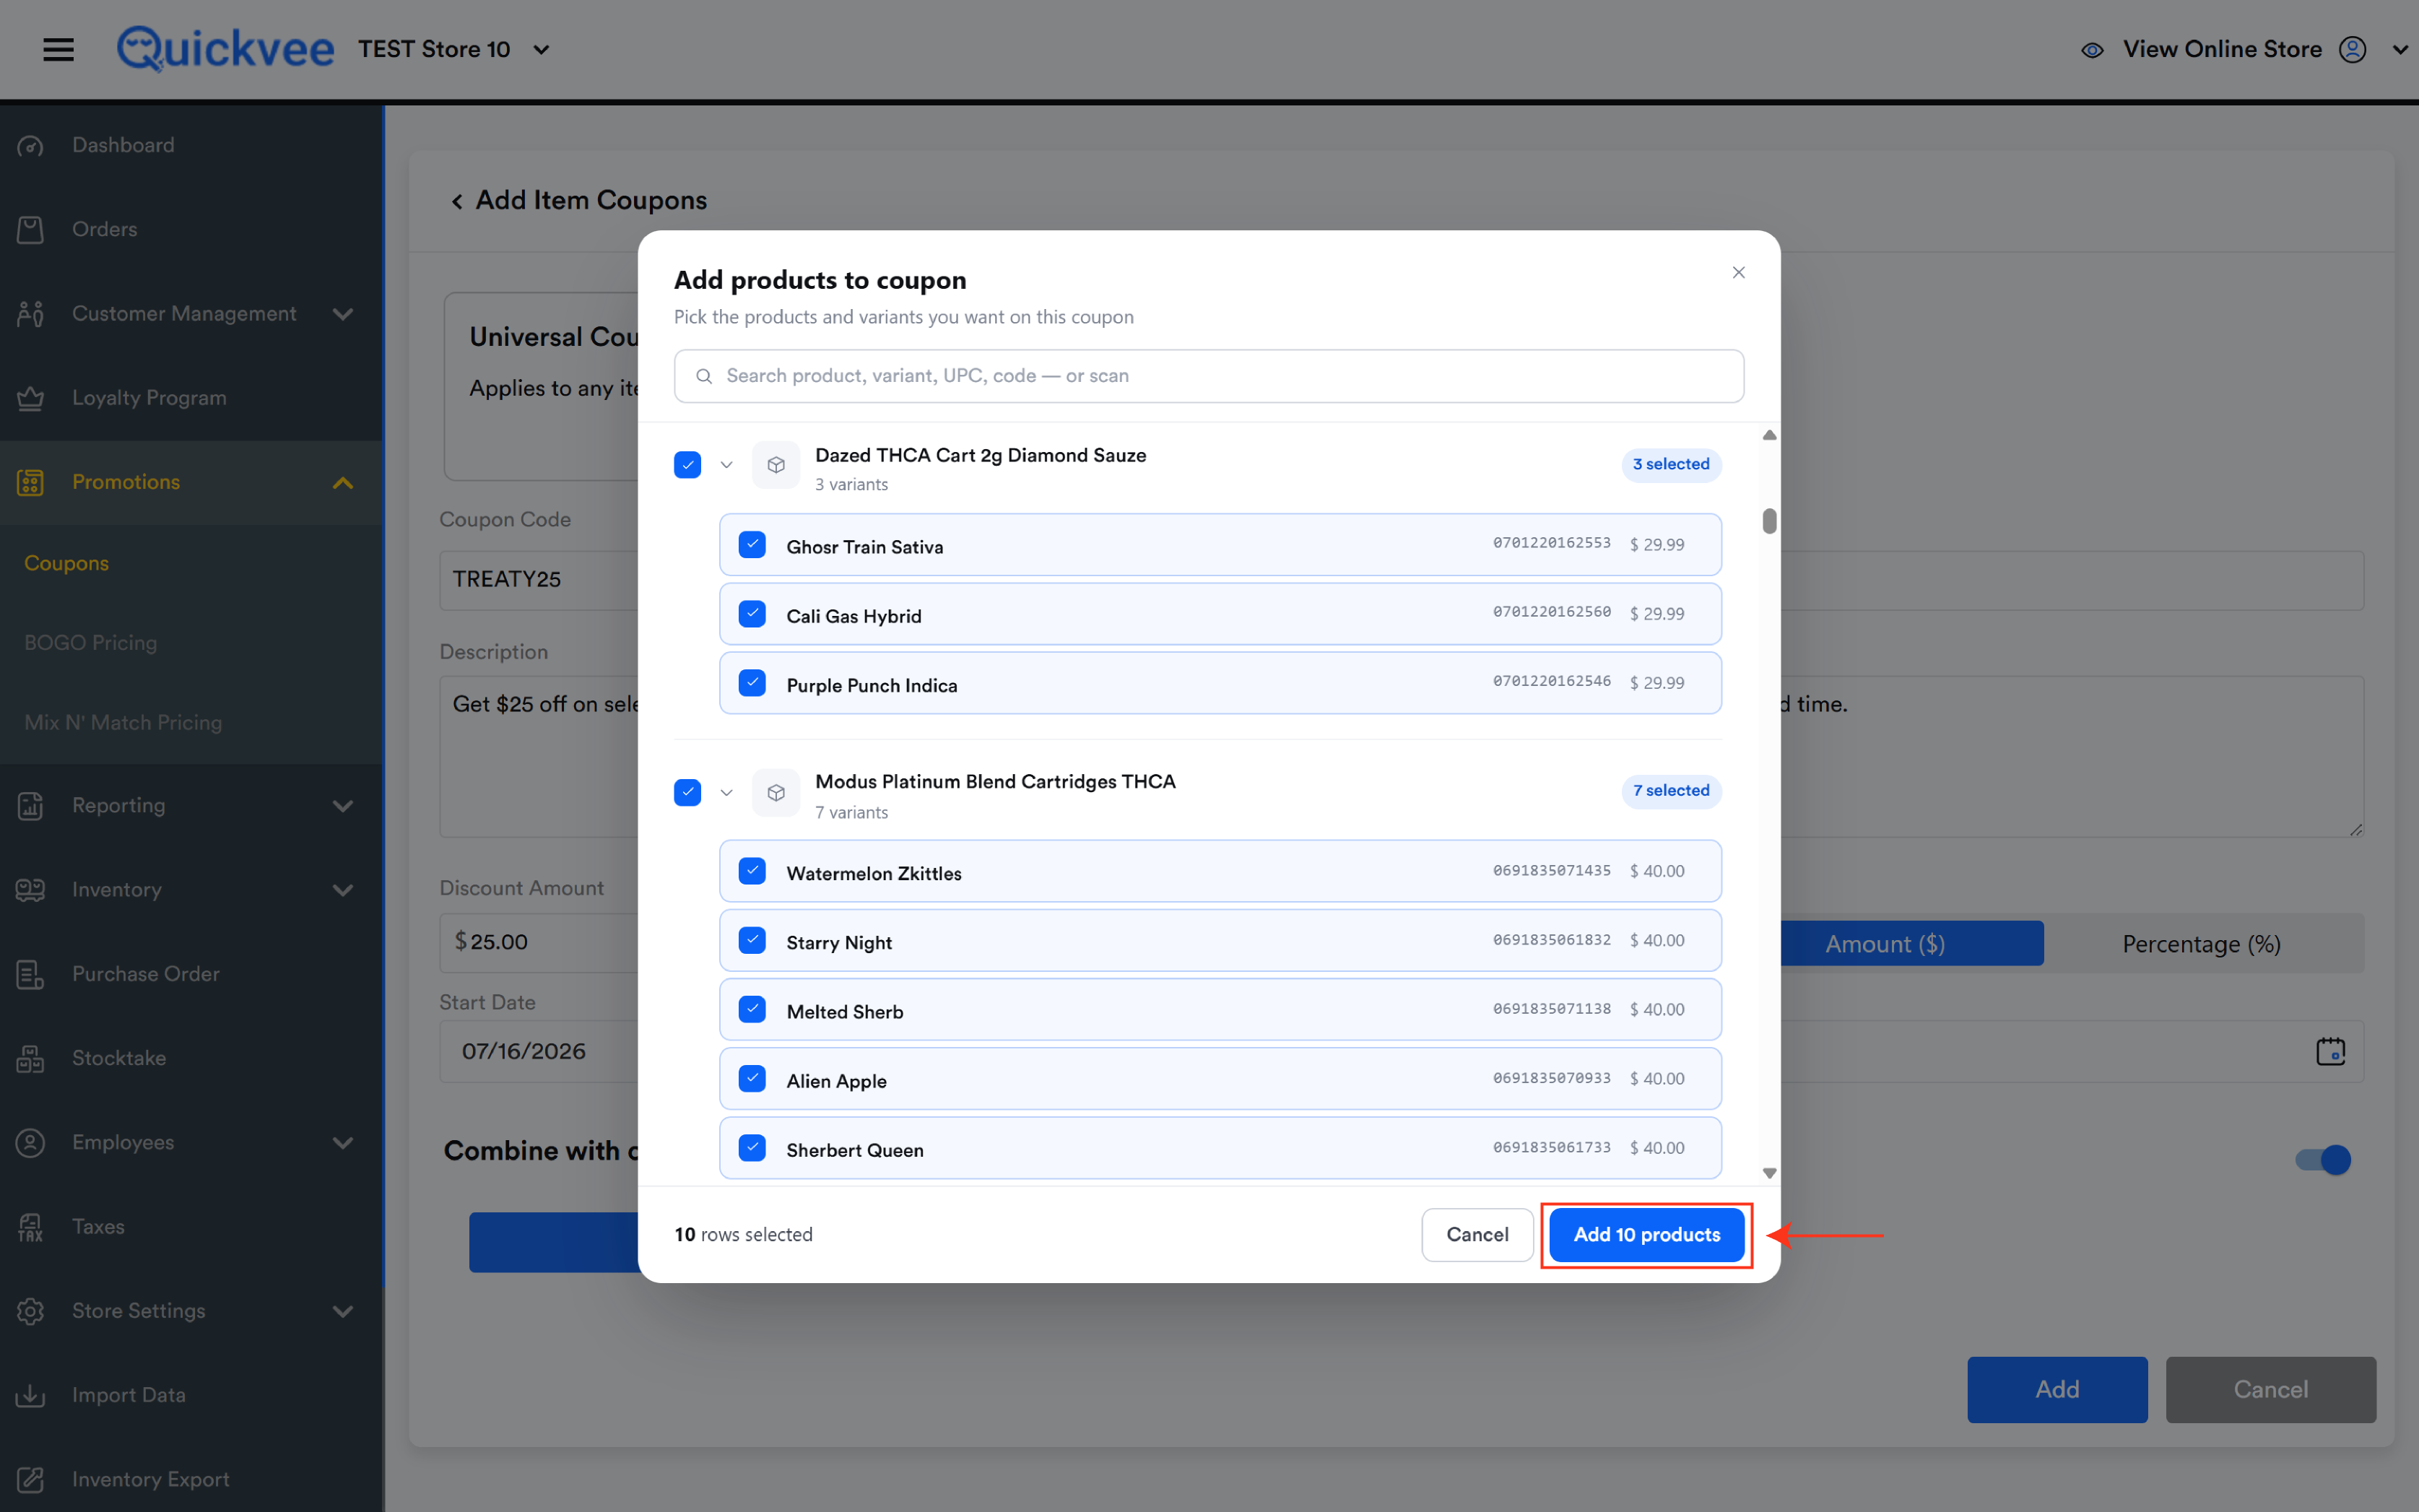The width and height of the screenshot is (2419, 1512).
Task: Uncheck the Alien Apple variant
Action: pos(752,1078)
